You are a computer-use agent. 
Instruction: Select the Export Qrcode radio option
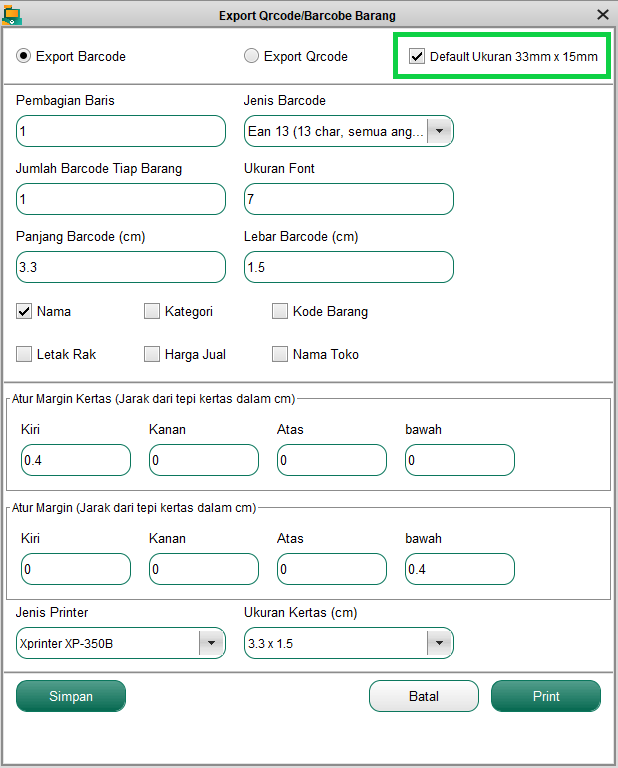coord(252,56)
